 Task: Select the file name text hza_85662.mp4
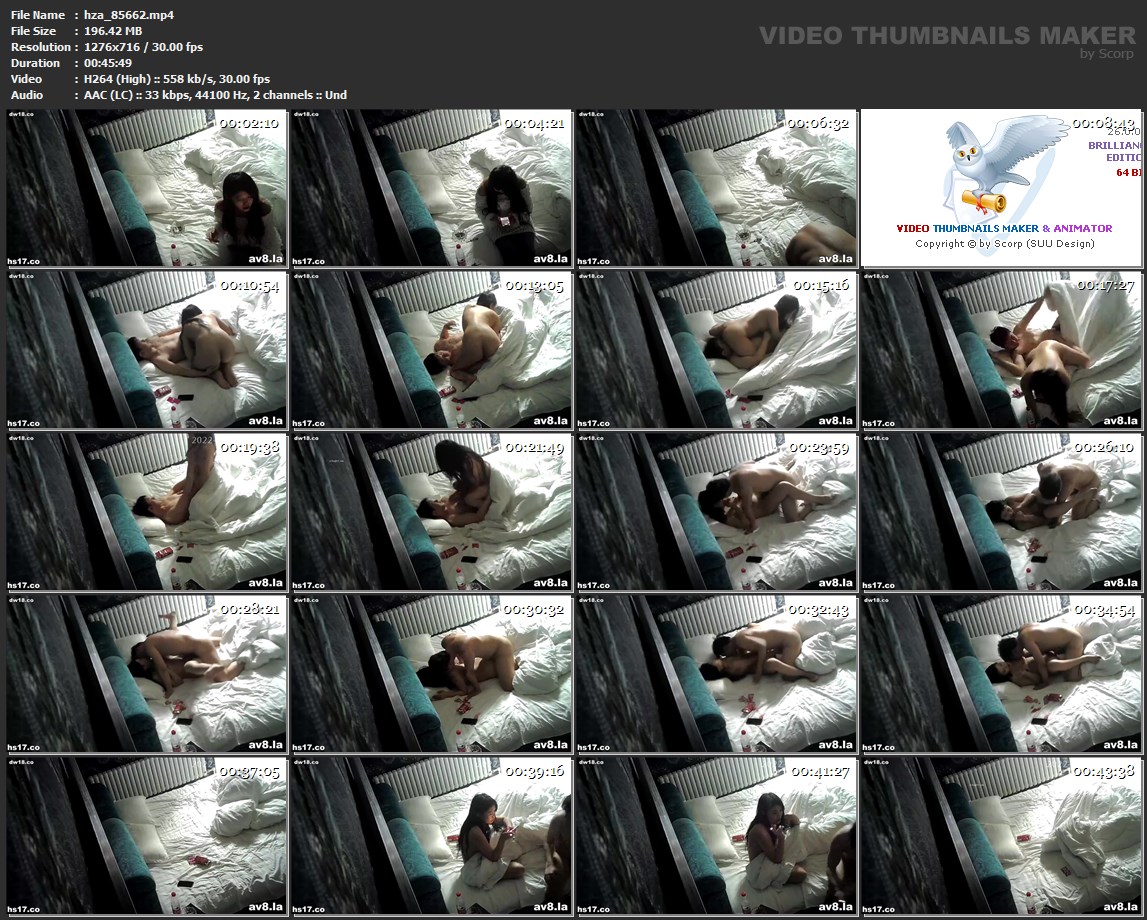point(129,15)
